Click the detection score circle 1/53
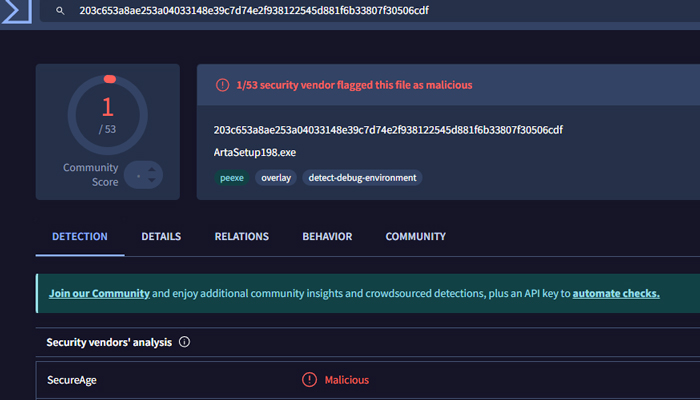 [x=108, y=115]
